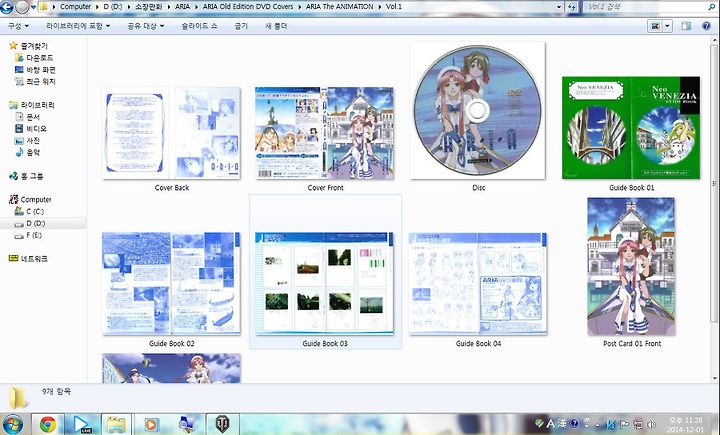This screenshot has width=720, height=435.
Task: Click the IME language A indicator in tray
Action: click(551, 424)
